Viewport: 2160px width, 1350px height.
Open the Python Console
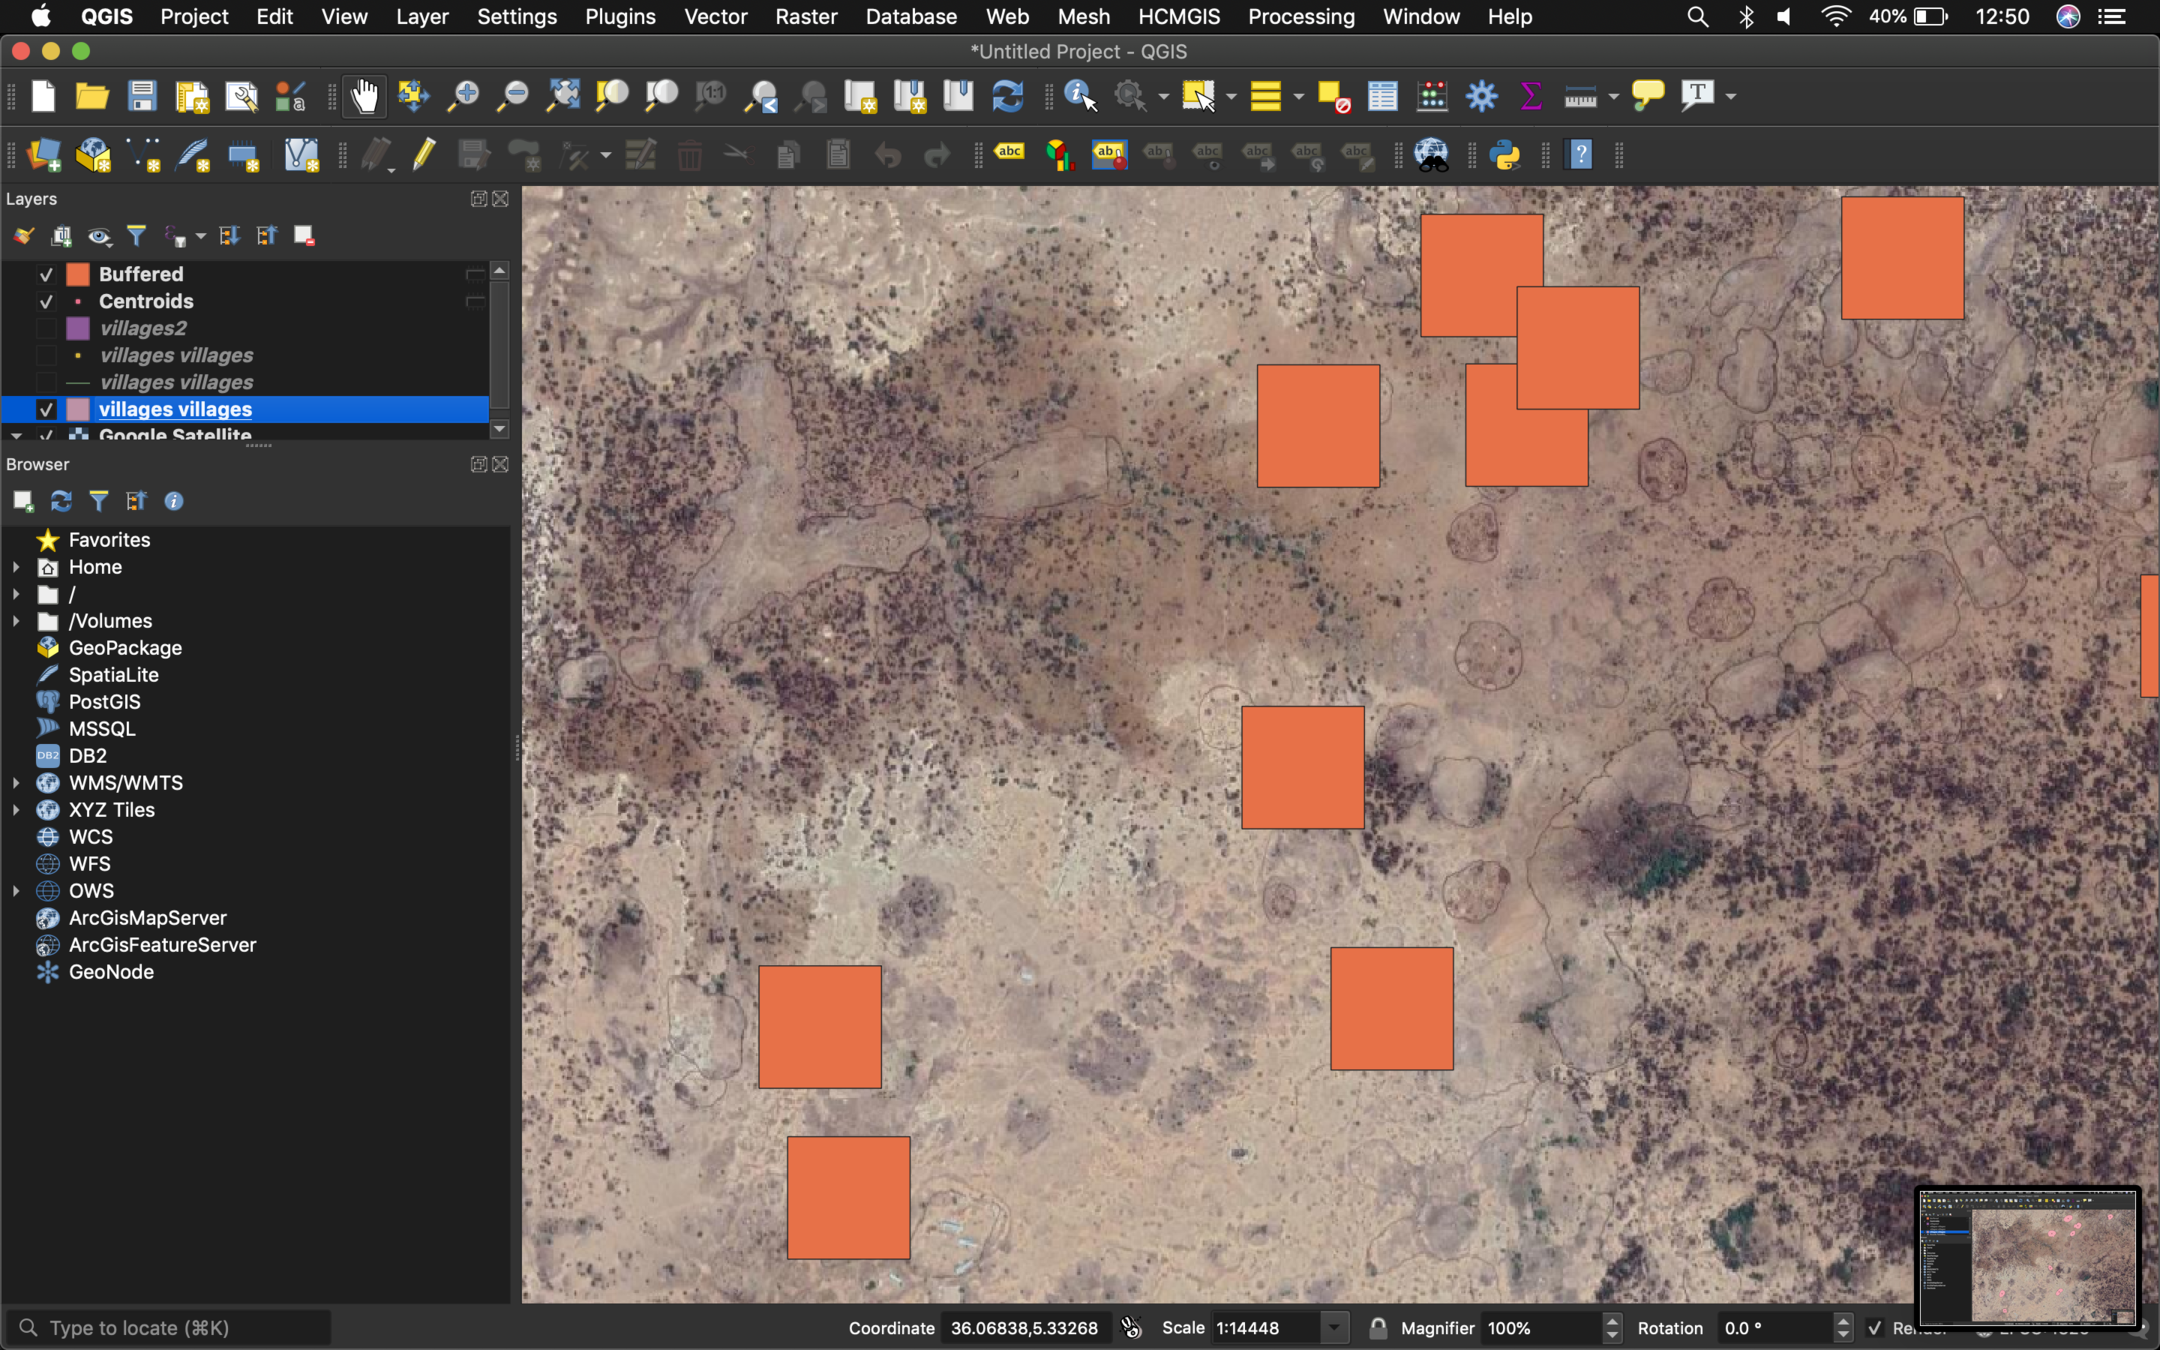tap(1505, 155)
